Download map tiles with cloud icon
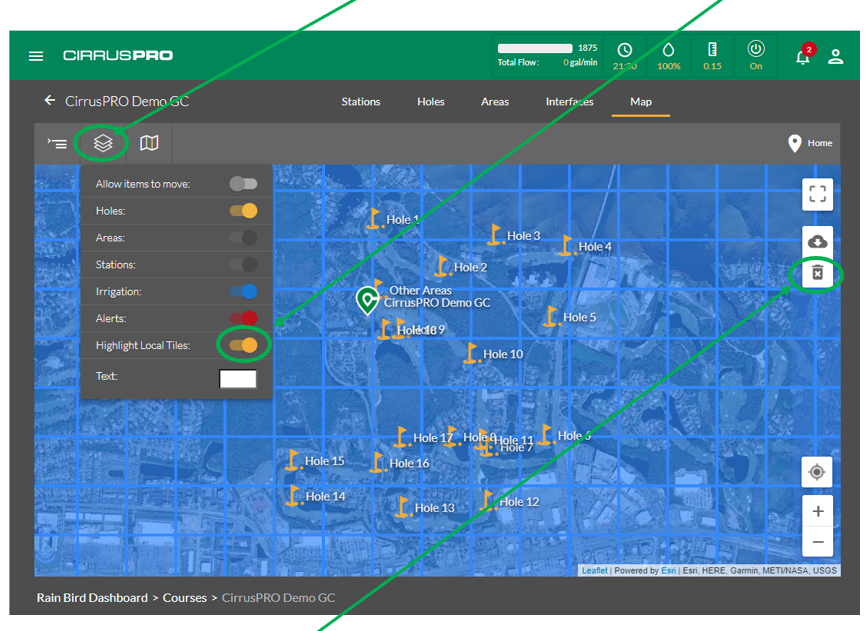867x631 pixels. pyautogui.click(x=817, y=242)
